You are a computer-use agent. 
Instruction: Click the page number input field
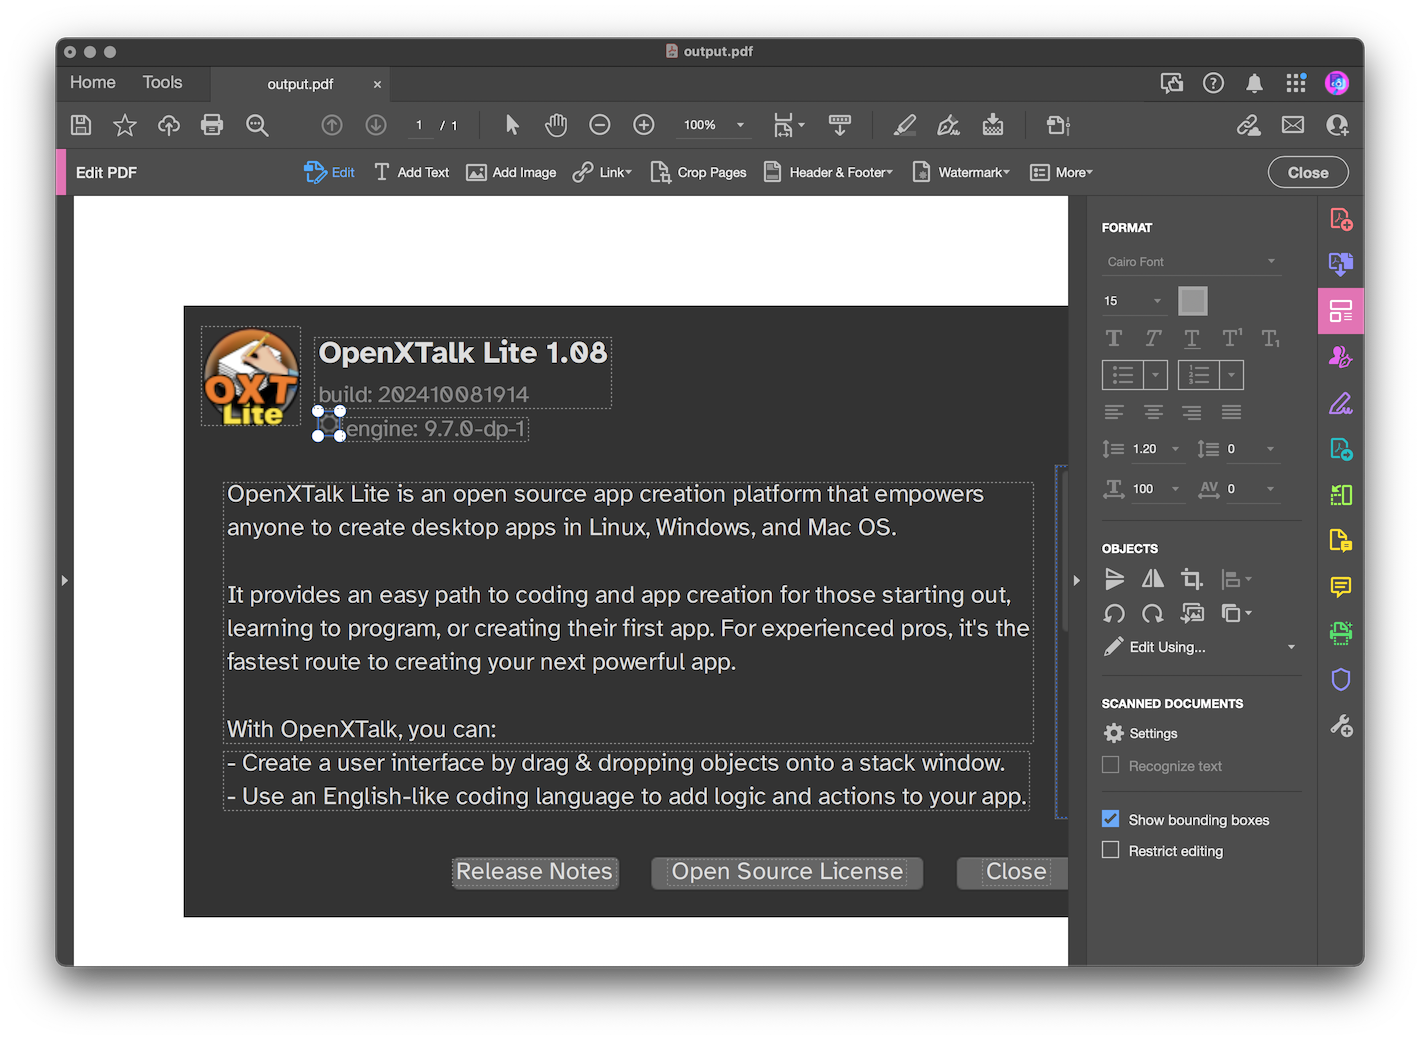click(419, 125)
